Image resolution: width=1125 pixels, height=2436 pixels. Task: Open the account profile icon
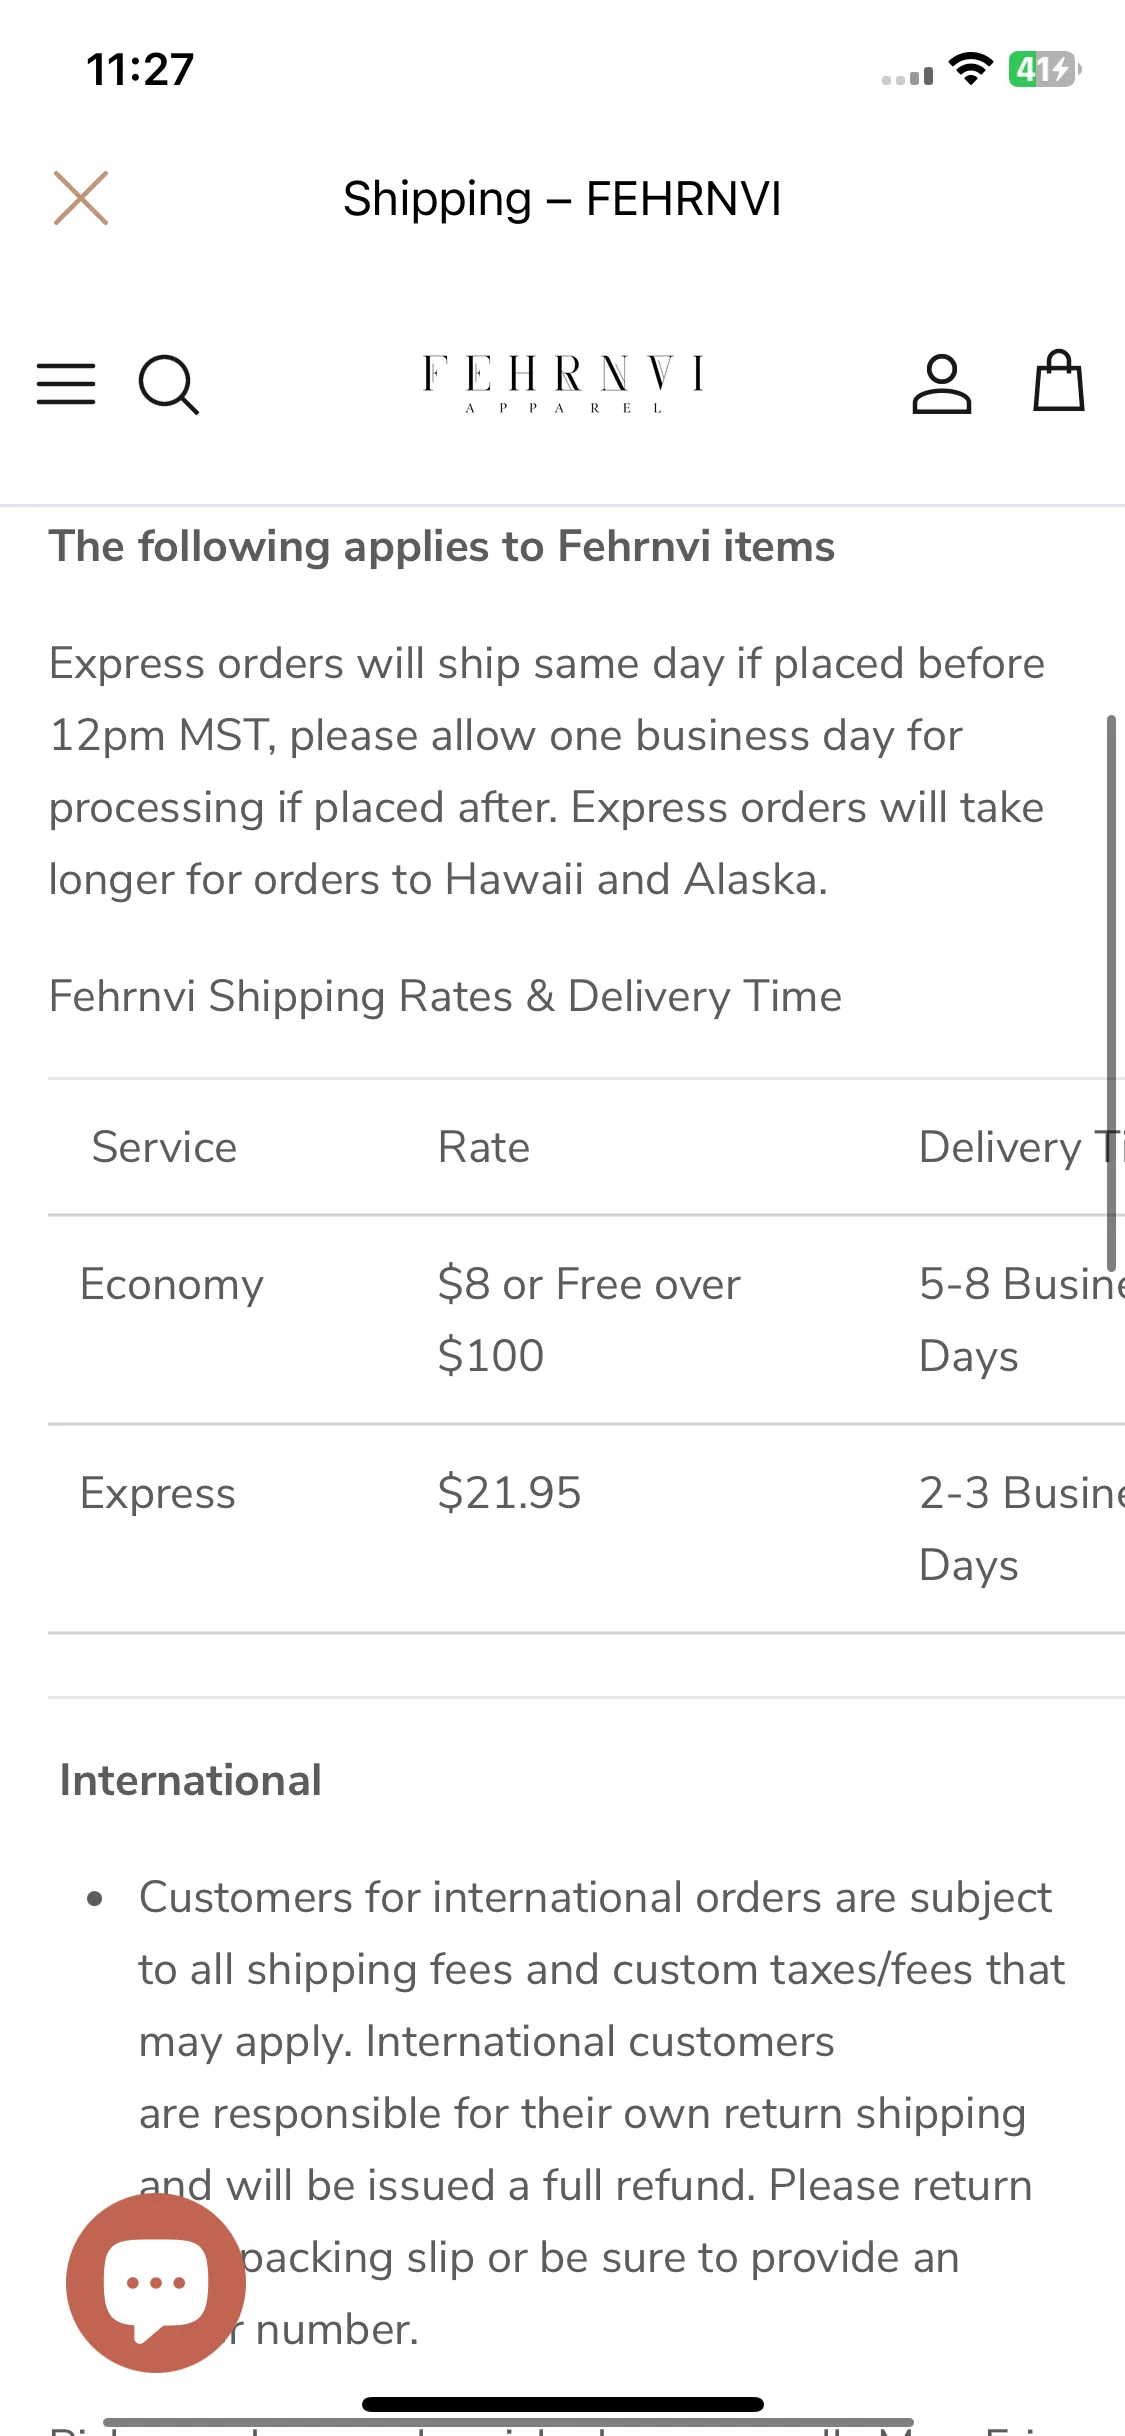941,384
